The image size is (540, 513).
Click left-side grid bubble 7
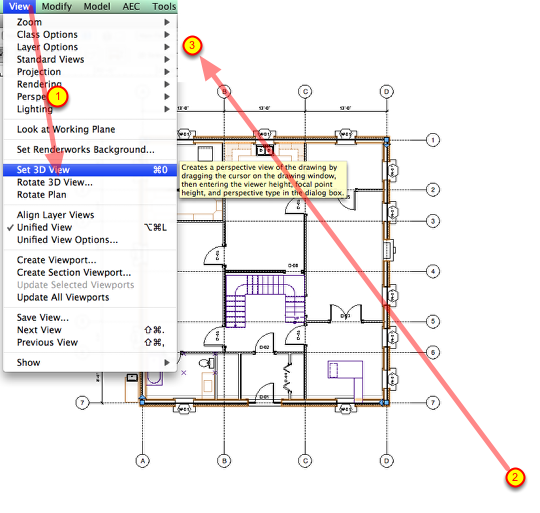82,402
